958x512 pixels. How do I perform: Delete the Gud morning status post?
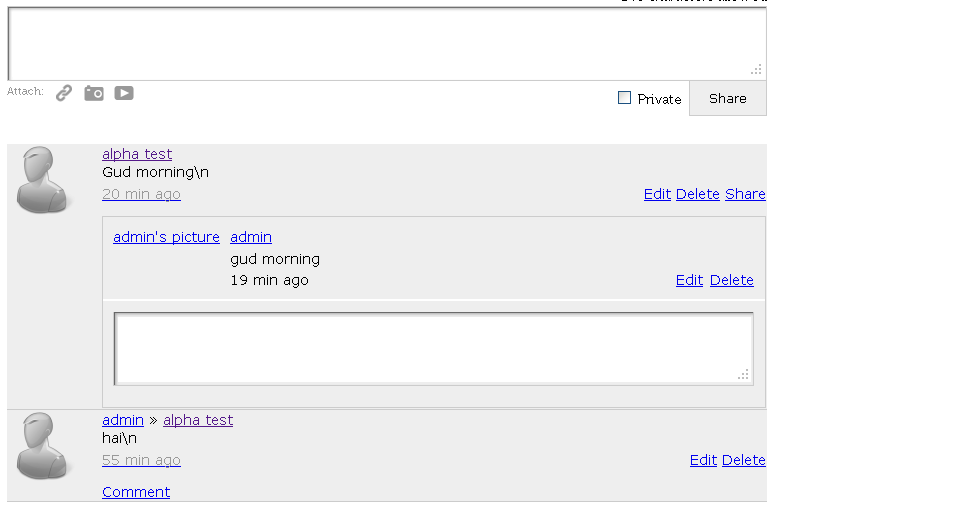698,194
